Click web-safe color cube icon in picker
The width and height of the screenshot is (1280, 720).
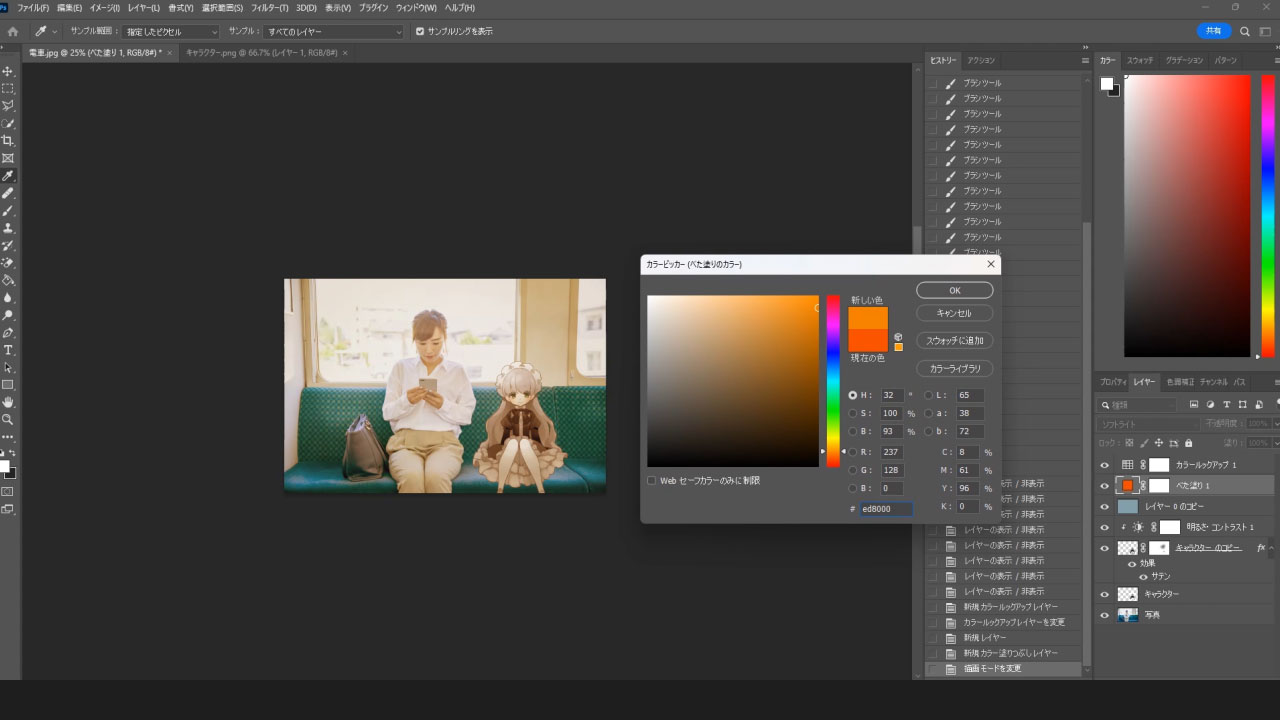pyautogui.click(x=898, y=337)
